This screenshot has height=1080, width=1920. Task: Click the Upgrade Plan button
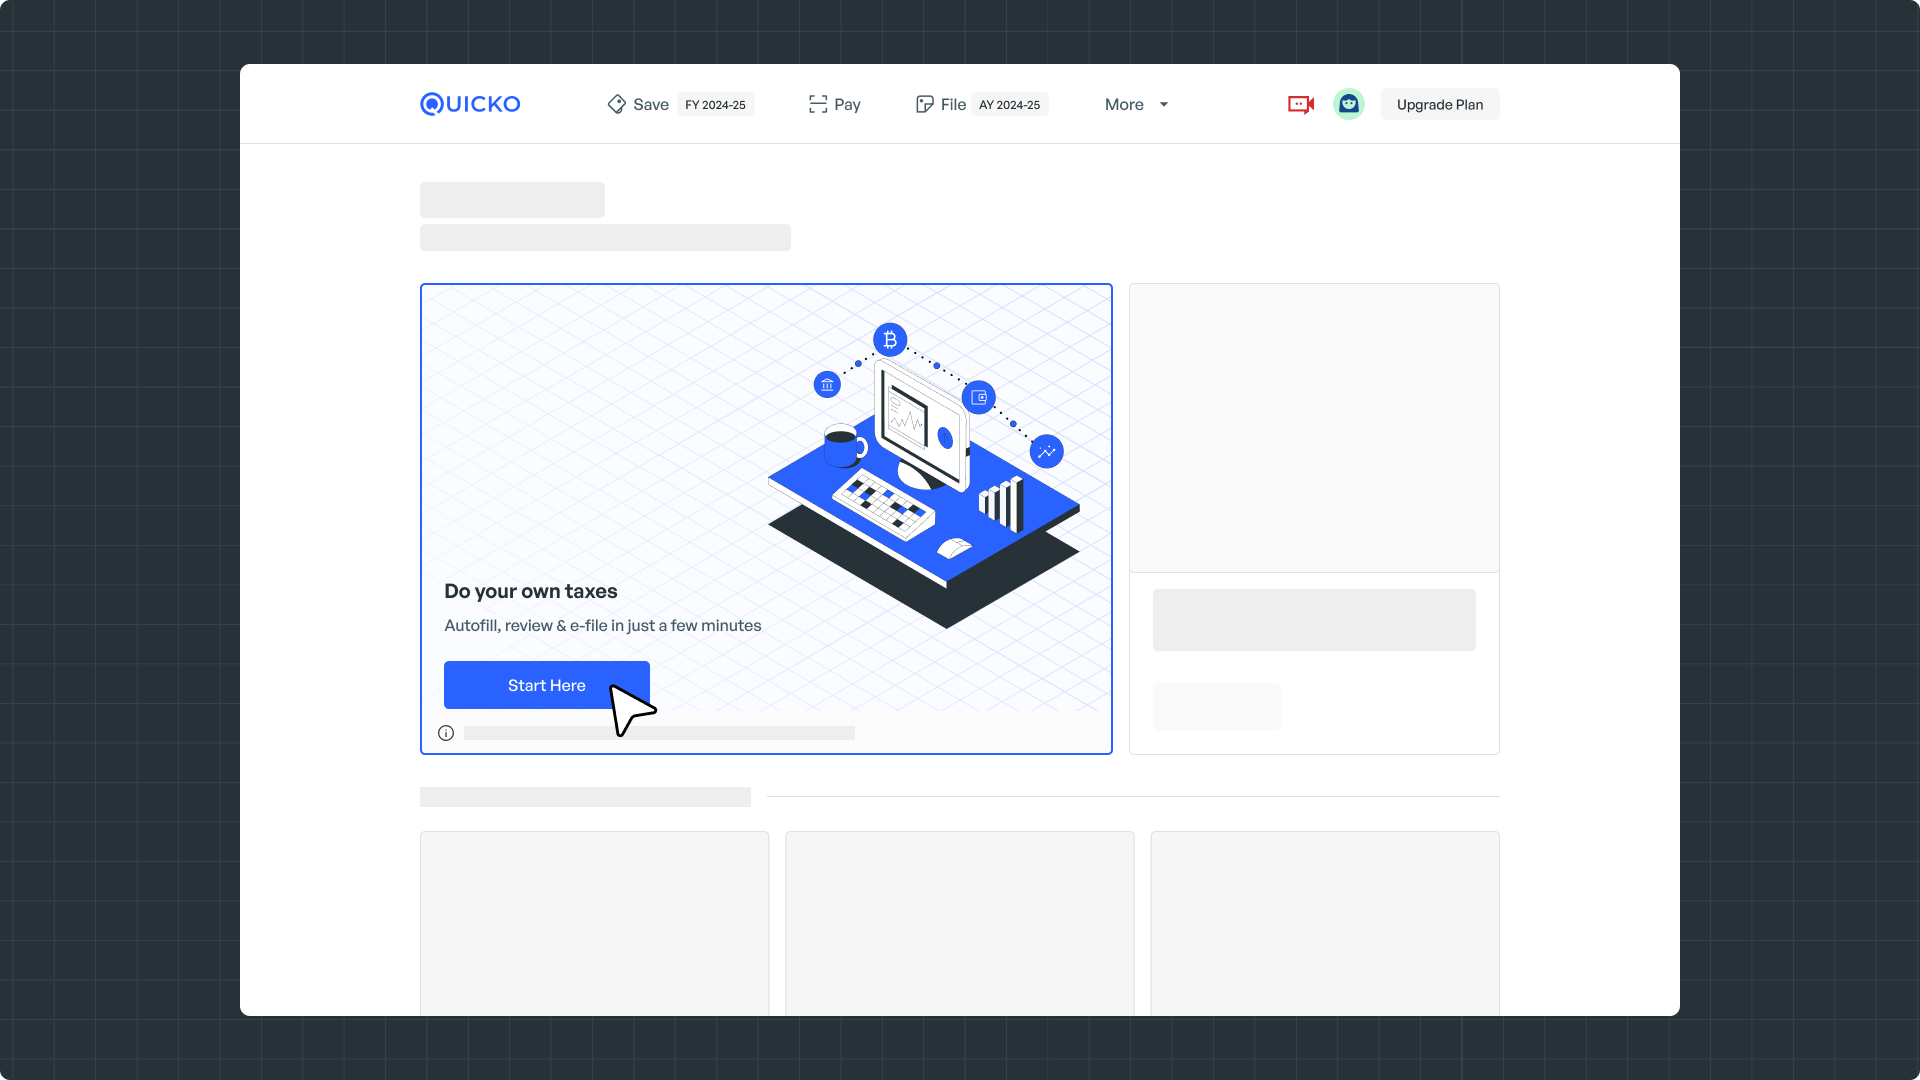click(1439, 104)
